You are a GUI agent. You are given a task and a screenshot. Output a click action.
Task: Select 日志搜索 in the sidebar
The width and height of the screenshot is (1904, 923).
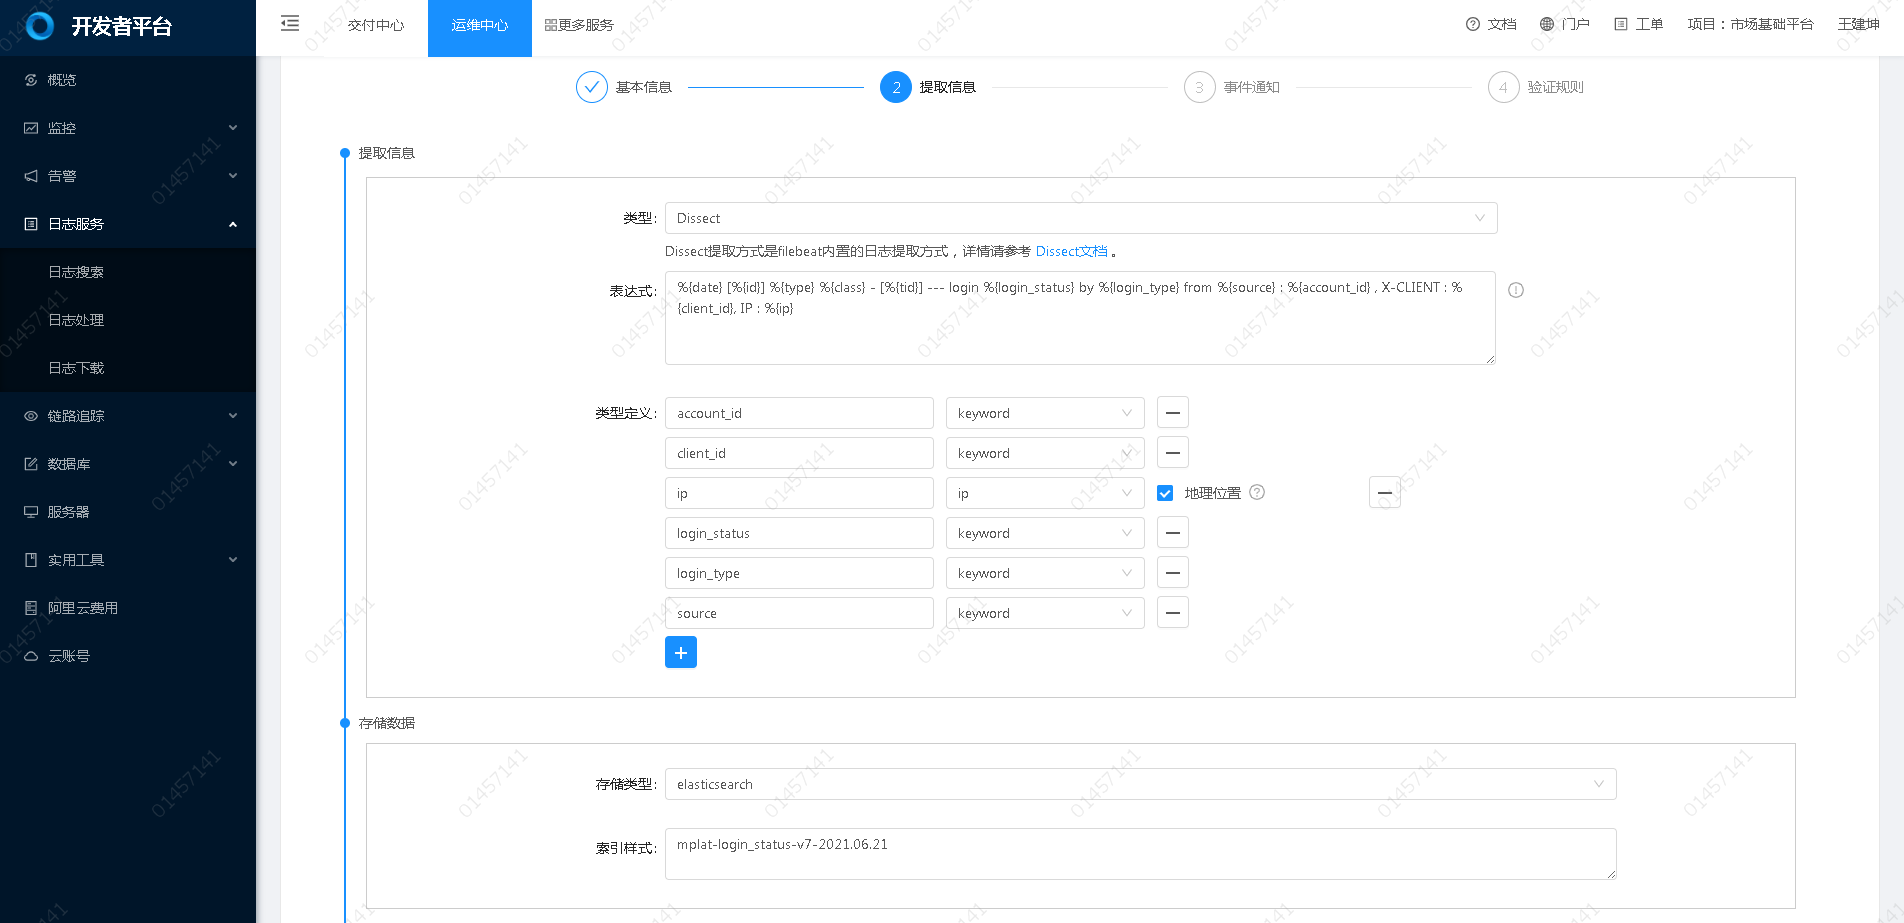[x=76, y=272]
